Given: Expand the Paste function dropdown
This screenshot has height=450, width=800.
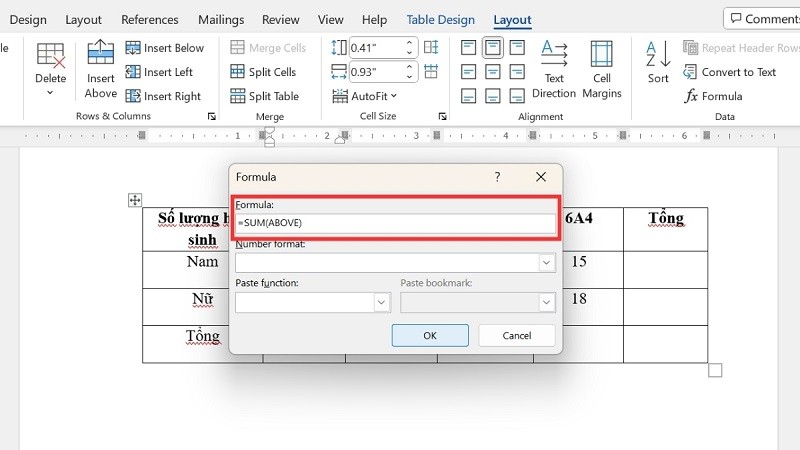Looking at the screenshot, I should pyautogui.click(x=381, y=302).
